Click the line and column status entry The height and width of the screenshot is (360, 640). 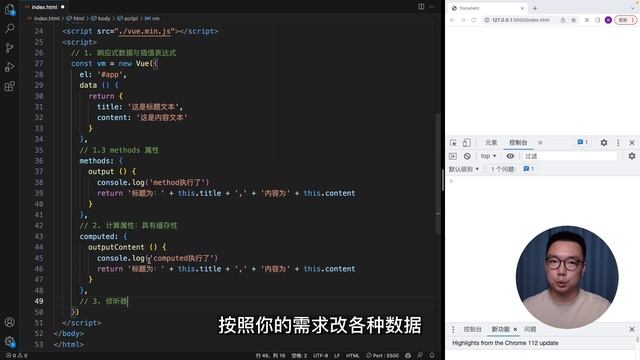[270, 356]
